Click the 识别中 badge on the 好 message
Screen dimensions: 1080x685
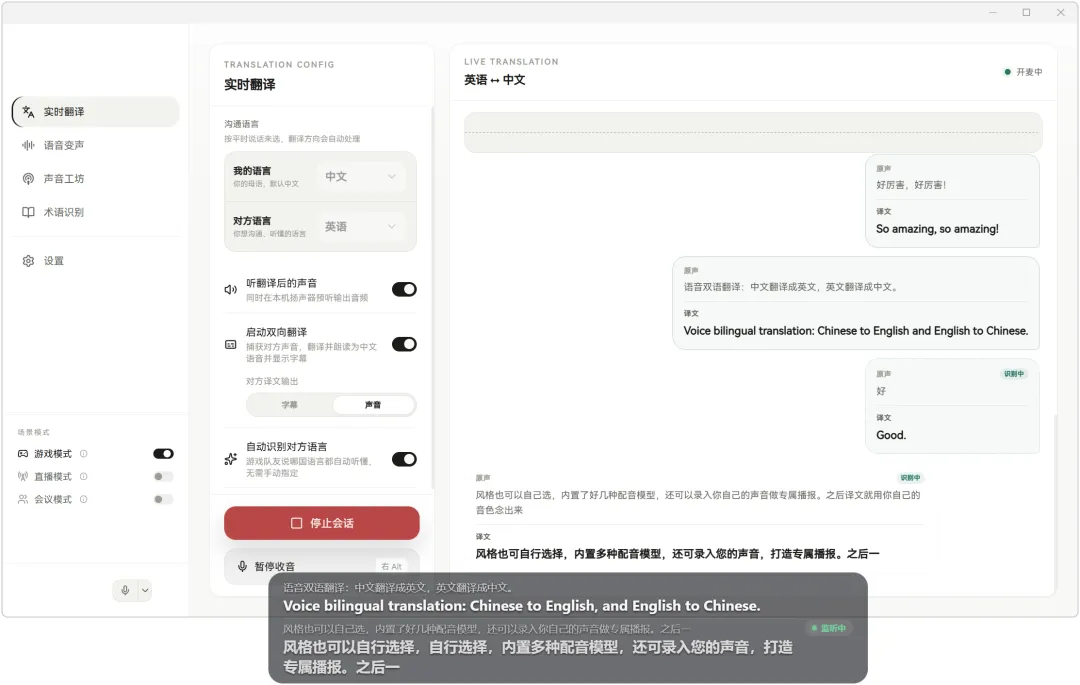(1013, 374)
